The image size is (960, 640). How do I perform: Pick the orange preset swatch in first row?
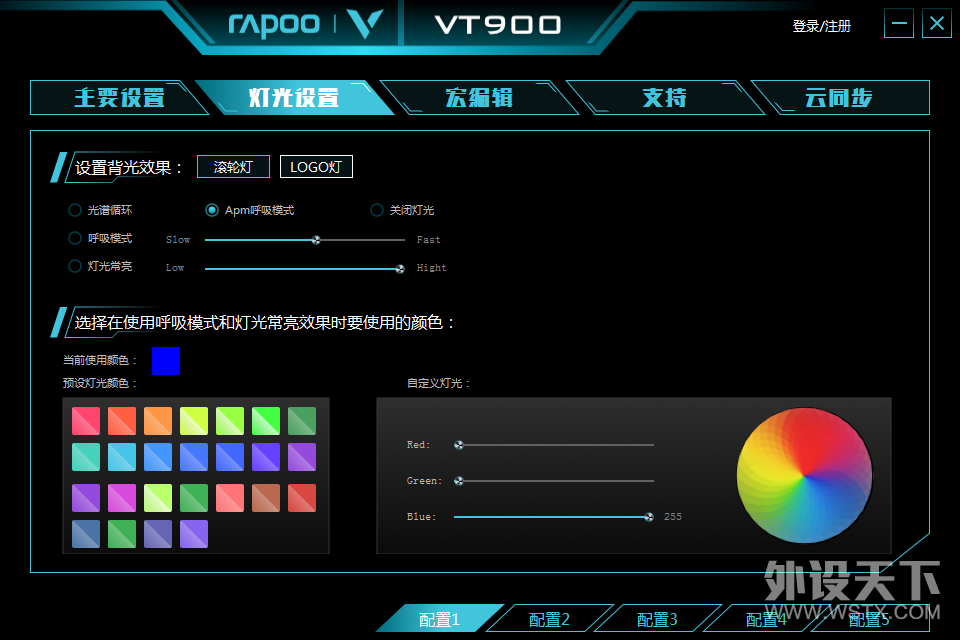(x=158, y=421)
